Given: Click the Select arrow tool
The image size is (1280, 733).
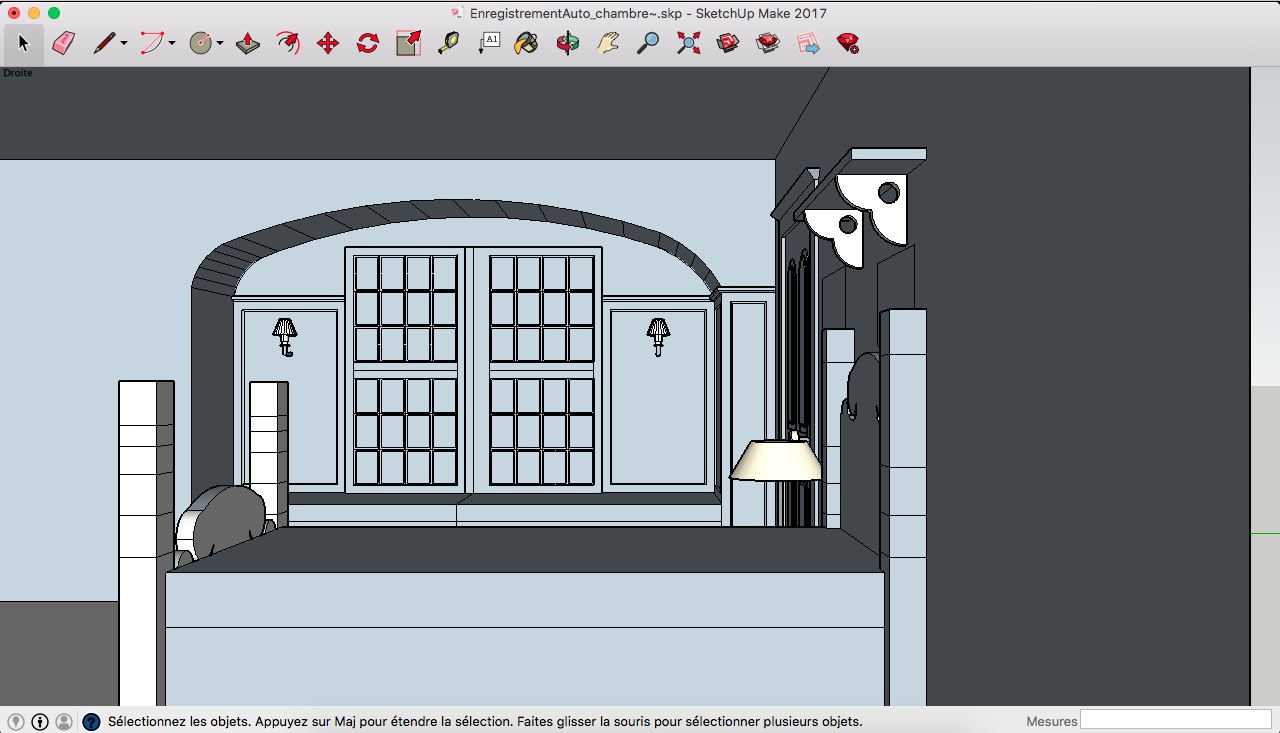Looking at the screenshot, I should [x=24, y=43].
